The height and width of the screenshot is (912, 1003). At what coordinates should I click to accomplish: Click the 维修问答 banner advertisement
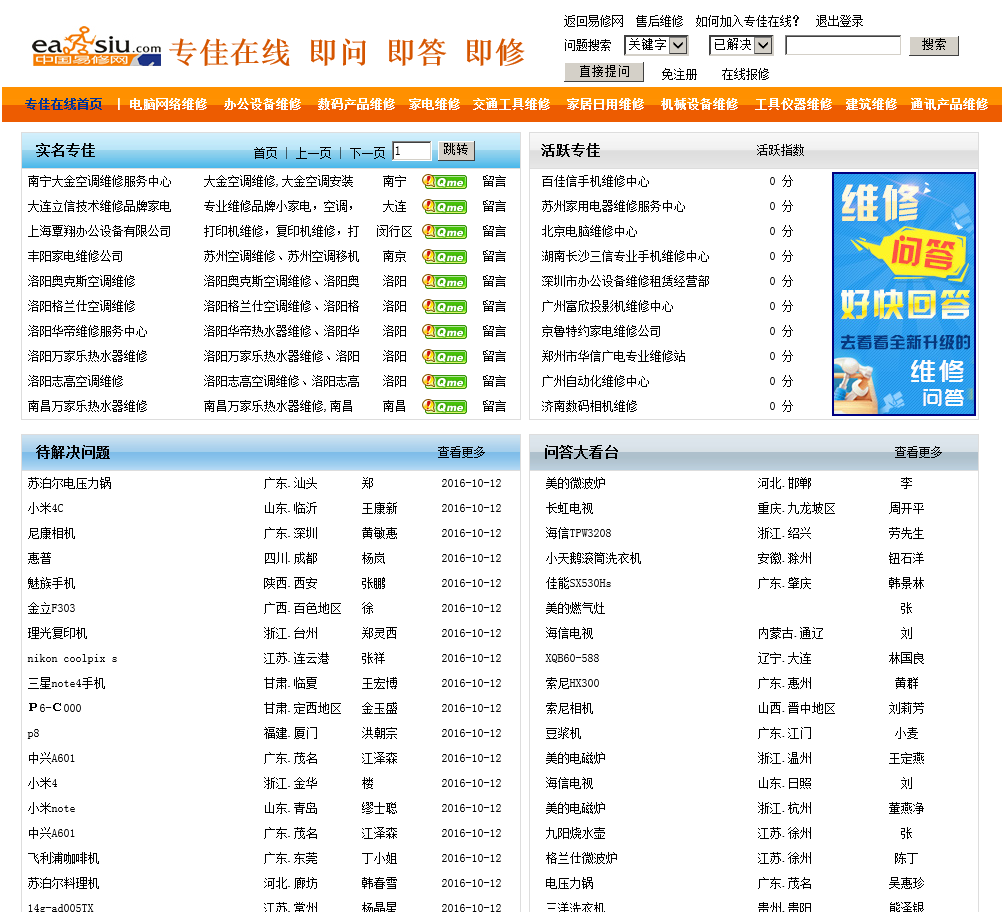click(x=904, y=294)
